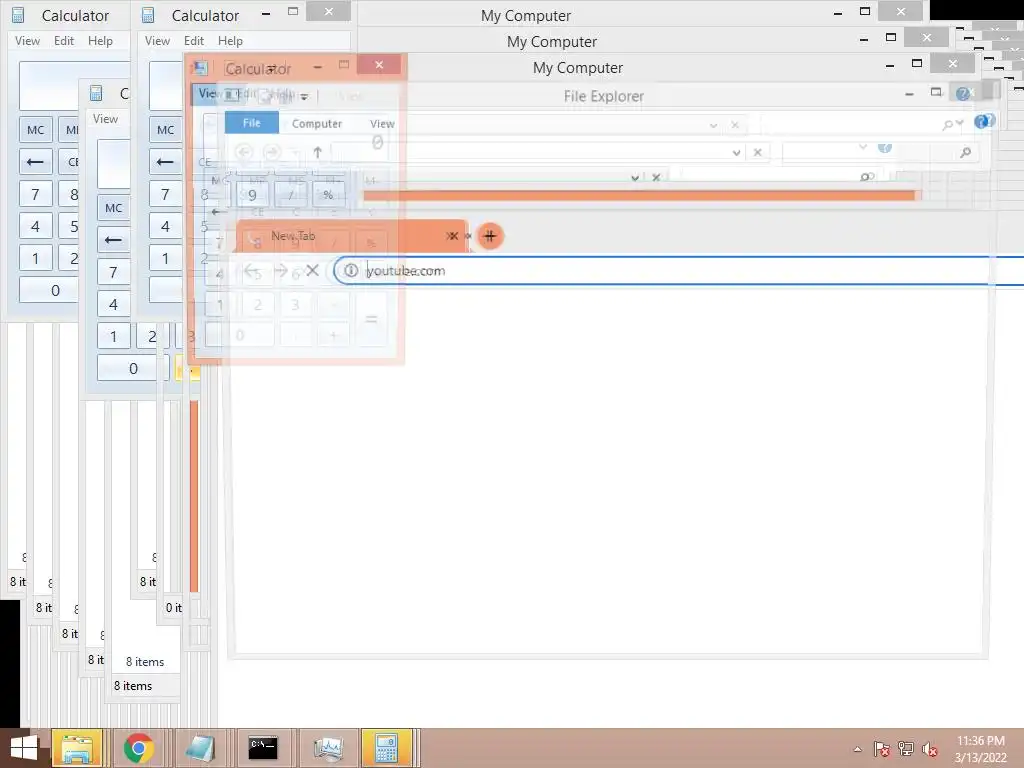The height and width of the screenshot is (768, 1024).
Task: Click status text "8 items" in lowest bar
Action: point(133,686)
